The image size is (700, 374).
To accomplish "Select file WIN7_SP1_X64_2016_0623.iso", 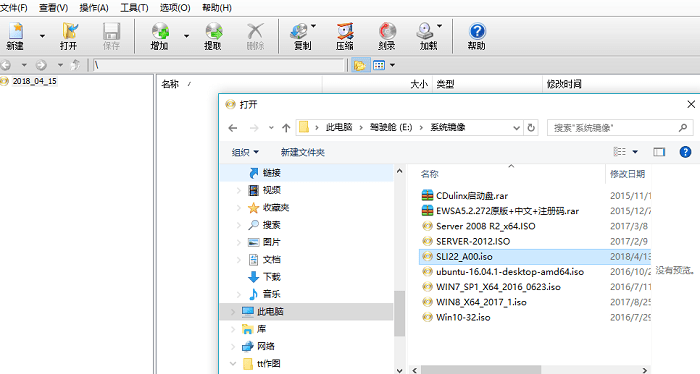I will tap(498, 287).
